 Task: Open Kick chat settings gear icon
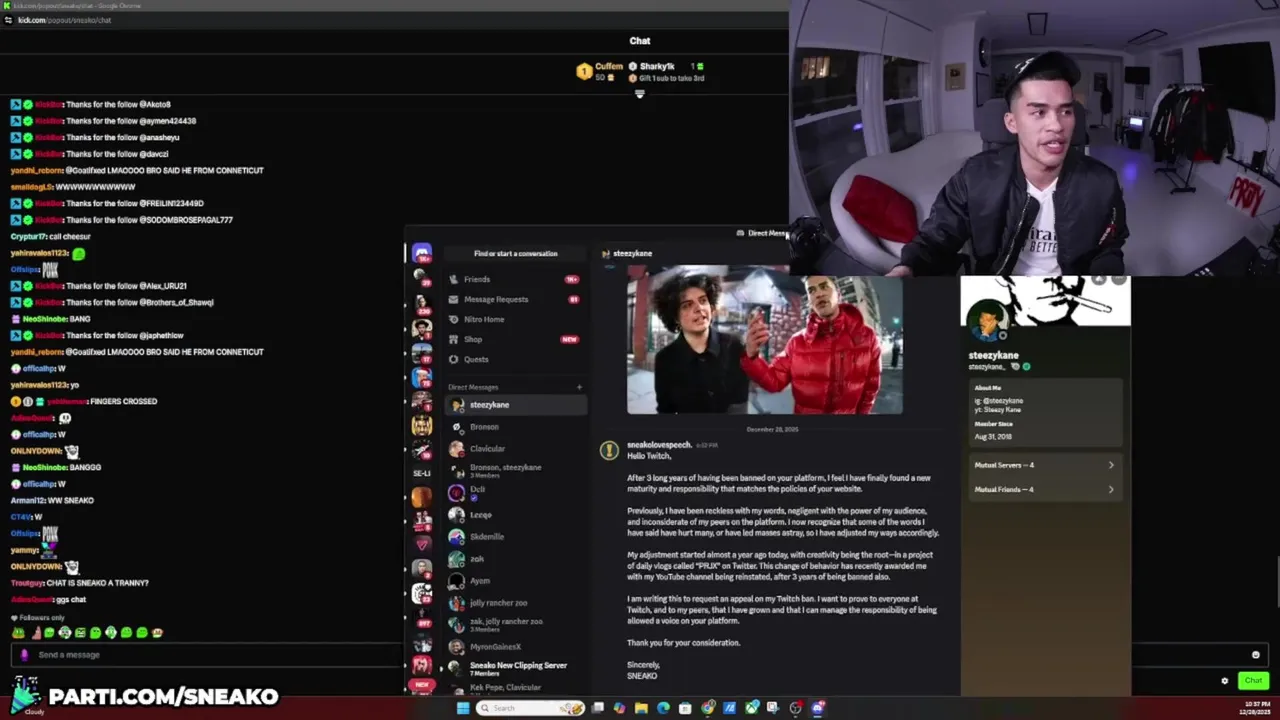pyautogui.click(x=1225, y=681)
